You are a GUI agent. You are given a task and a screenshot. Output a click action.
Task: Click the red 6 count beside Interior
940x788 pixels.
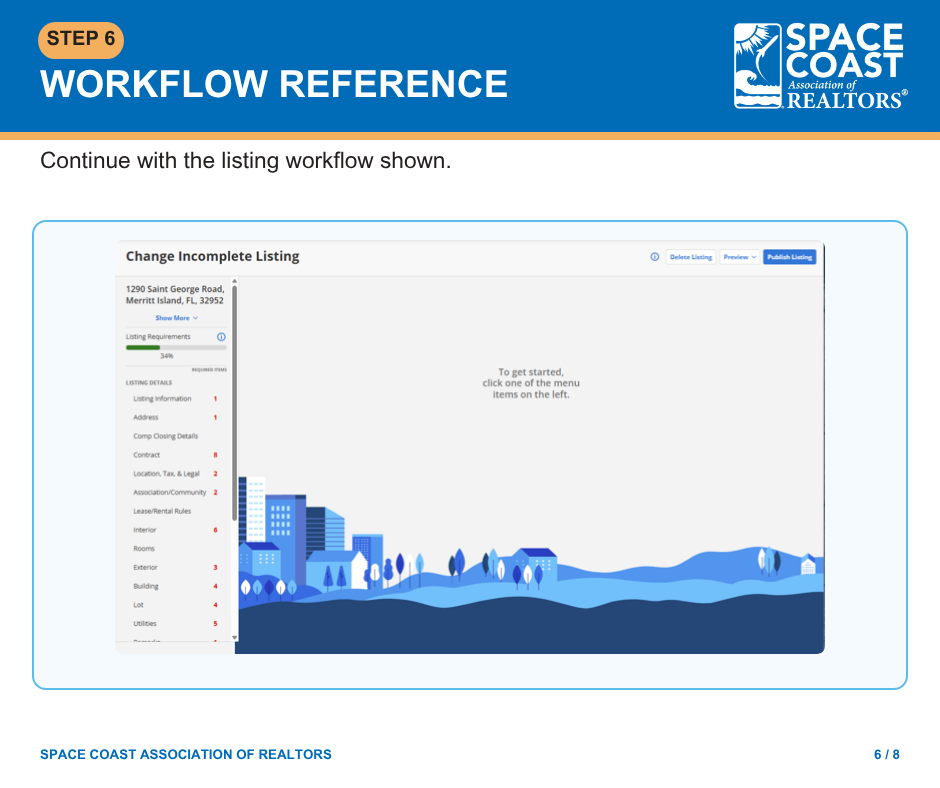[215, 530]
